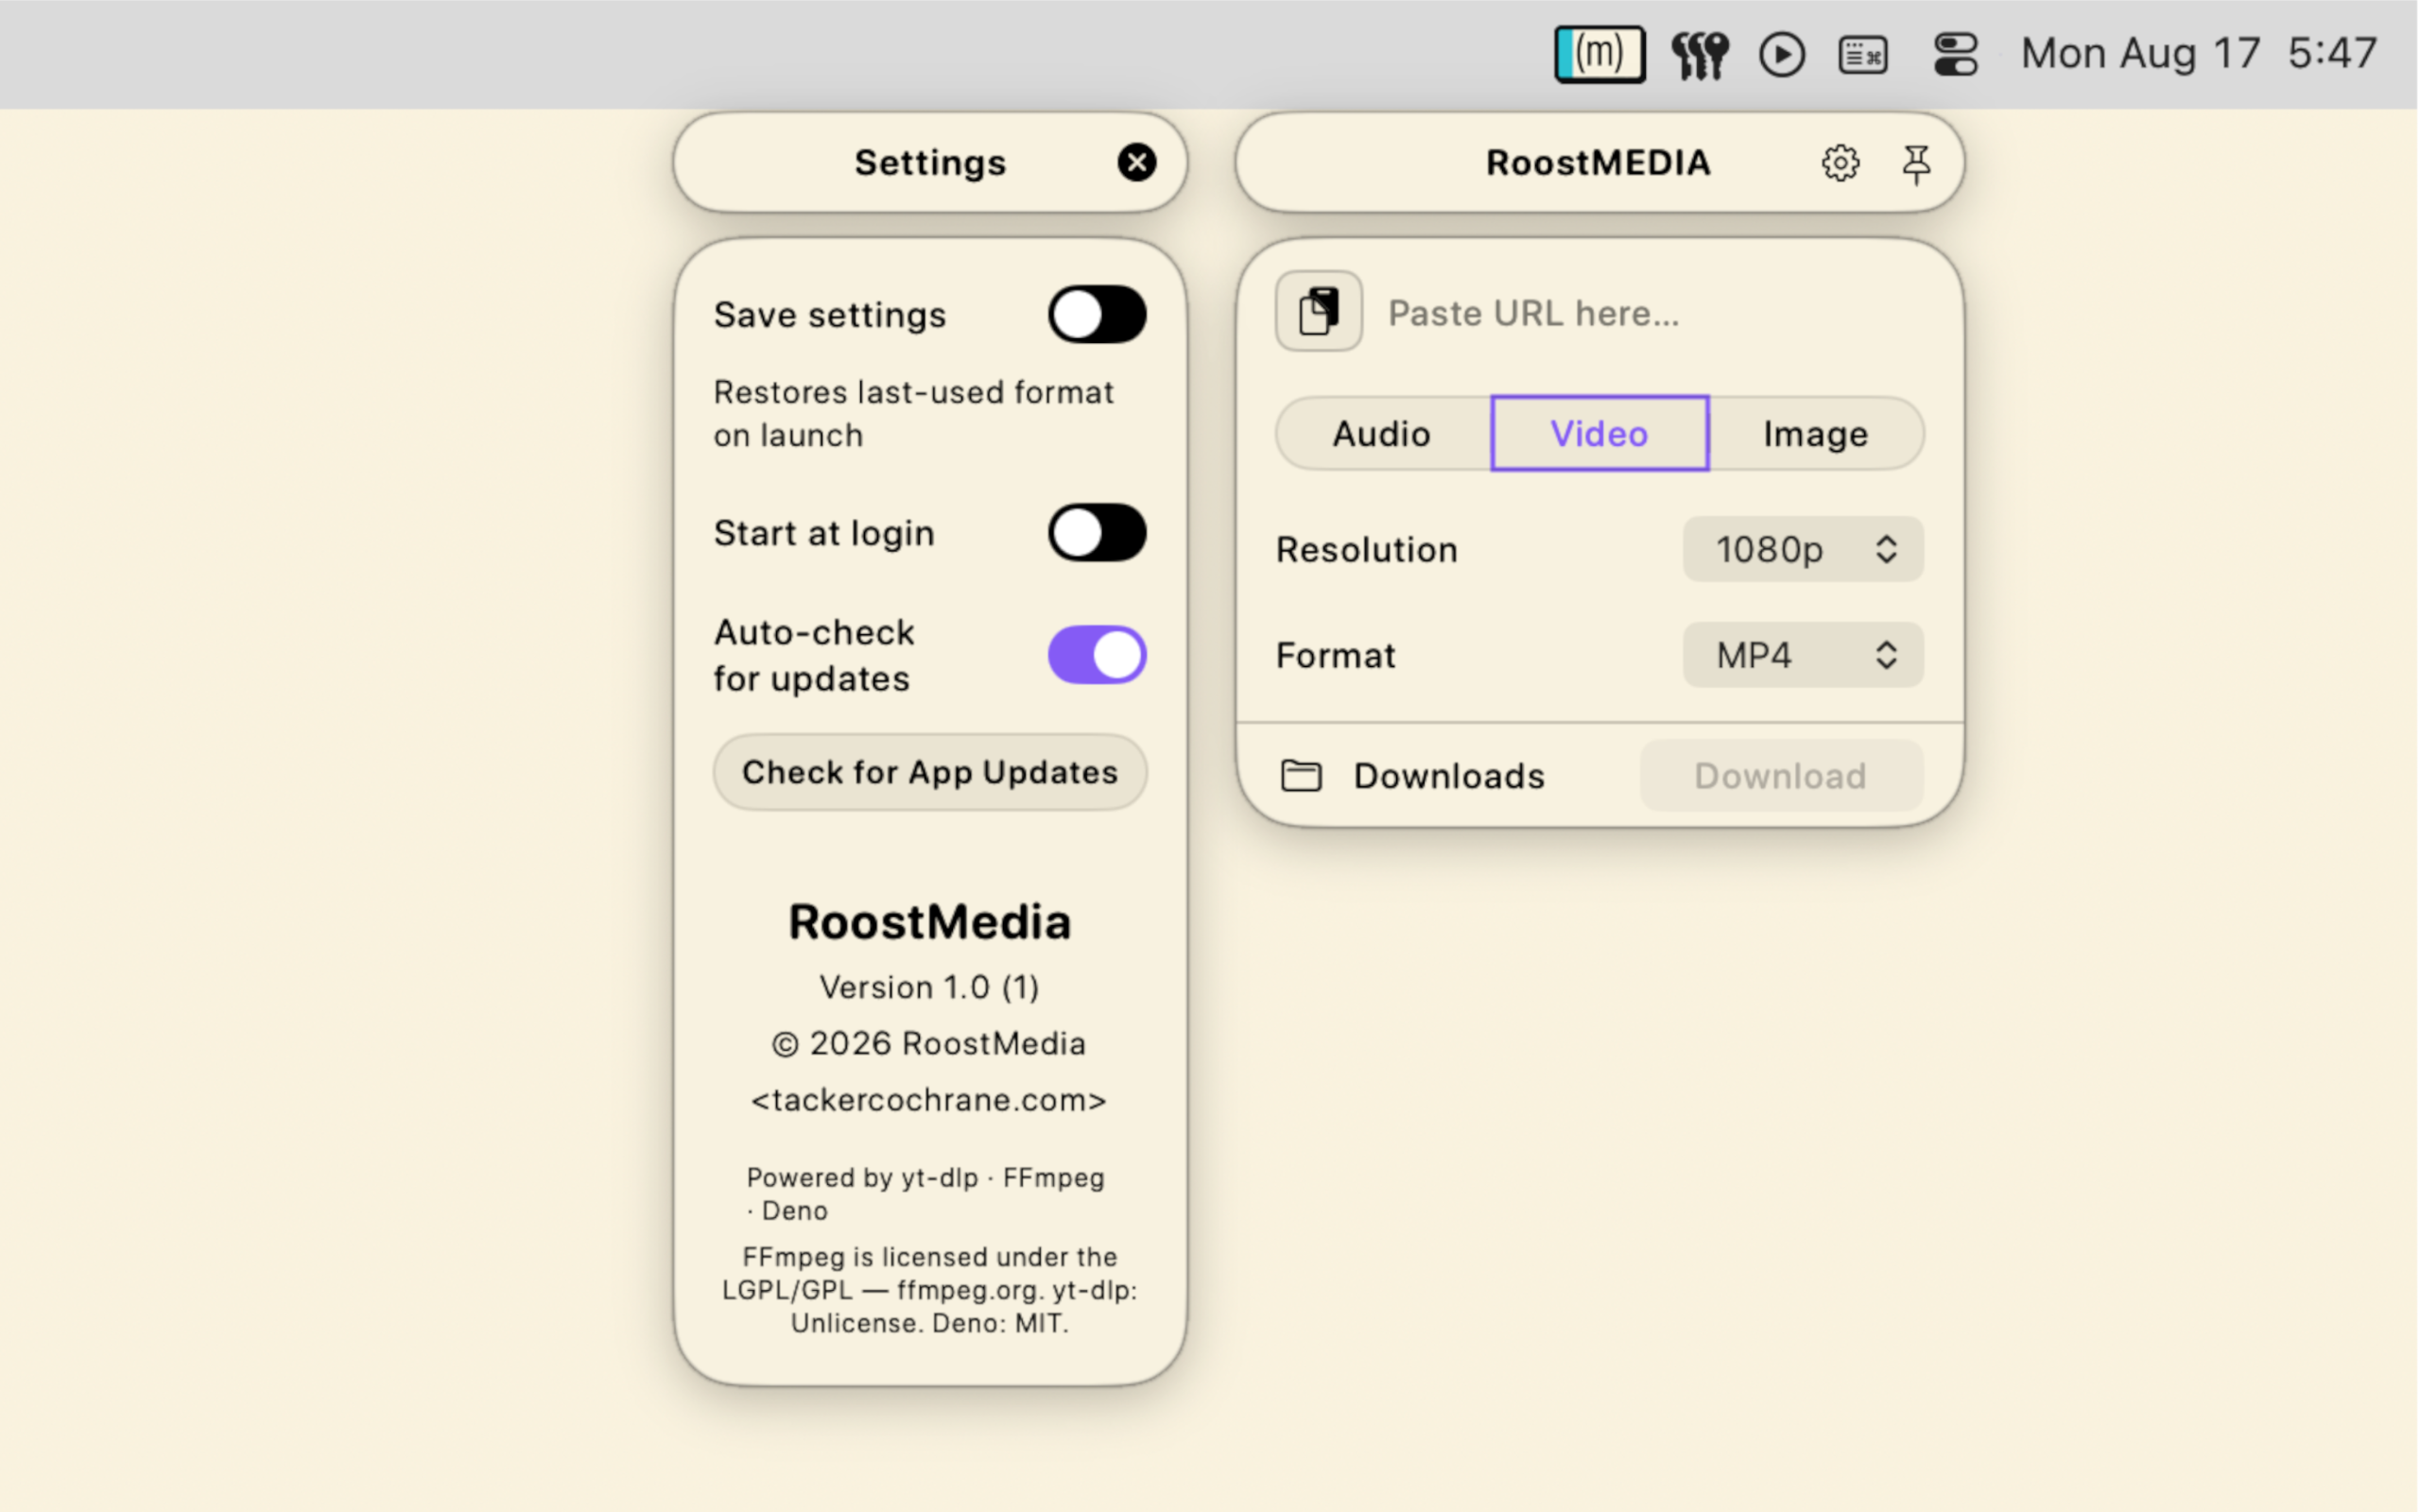This screenshot has width=2420, height=1512.
Task: Open macOS Control Center
Action: [x=1956, y=55]
